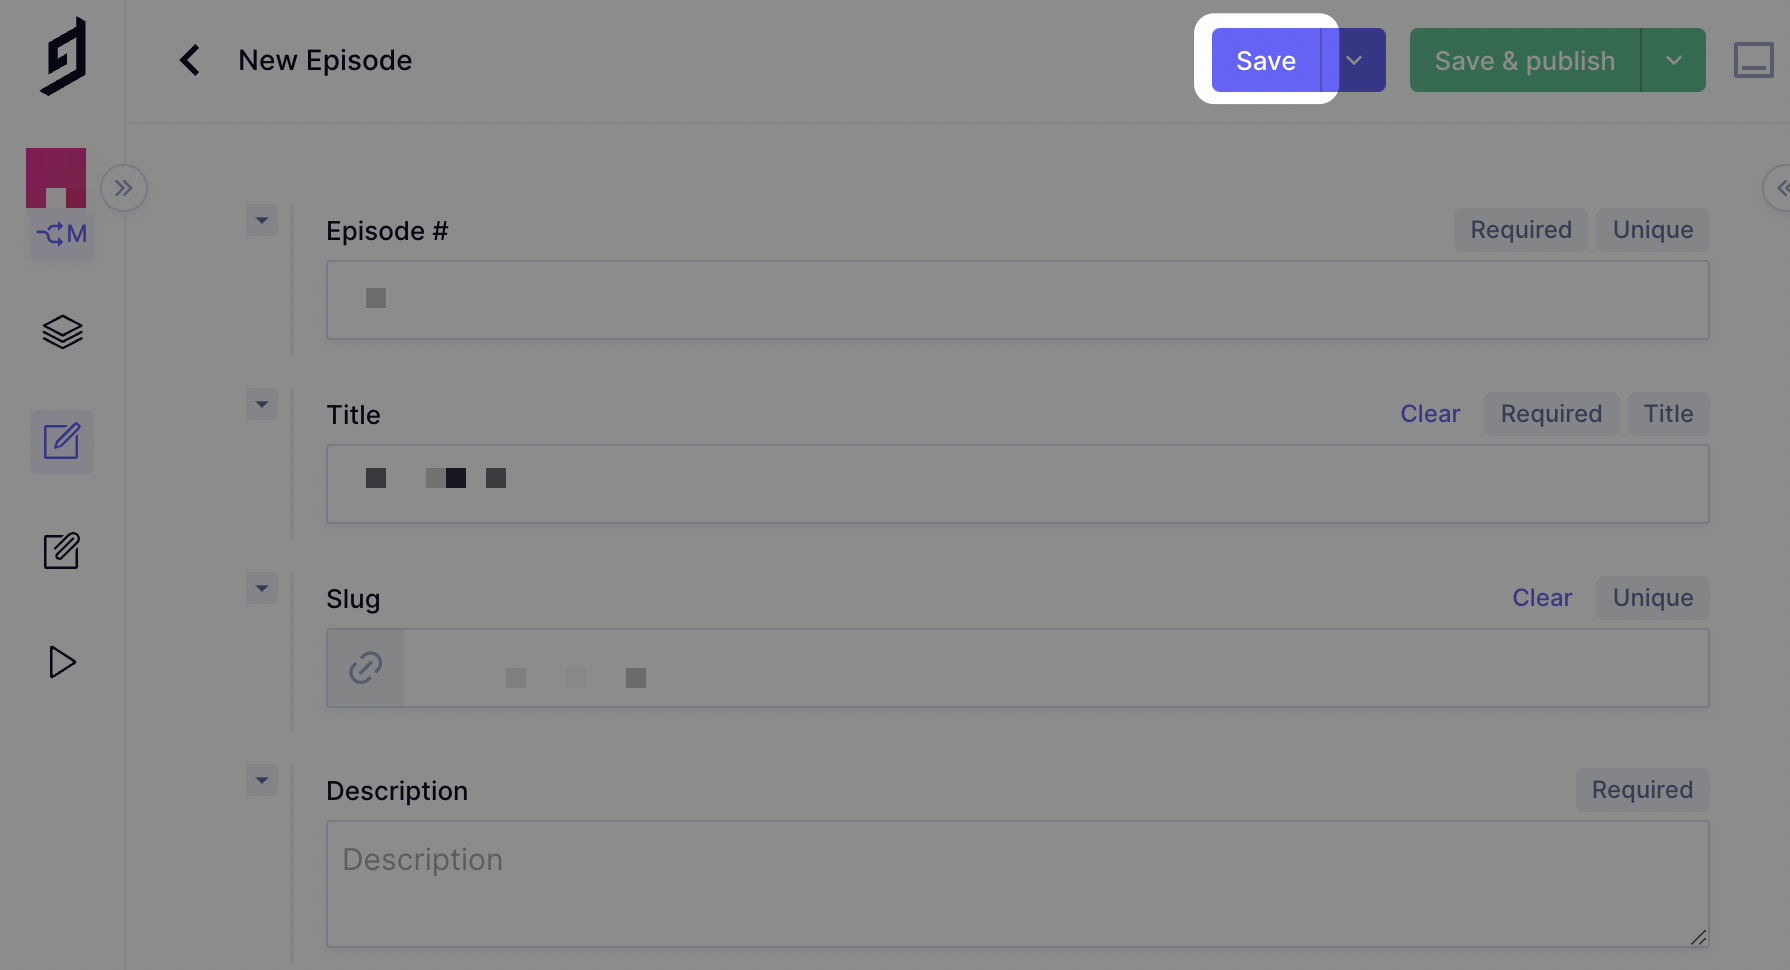The height and width of the screenshot is (970, 1790).
Task: Collapse the Slug field section
Action: [262, 588]
